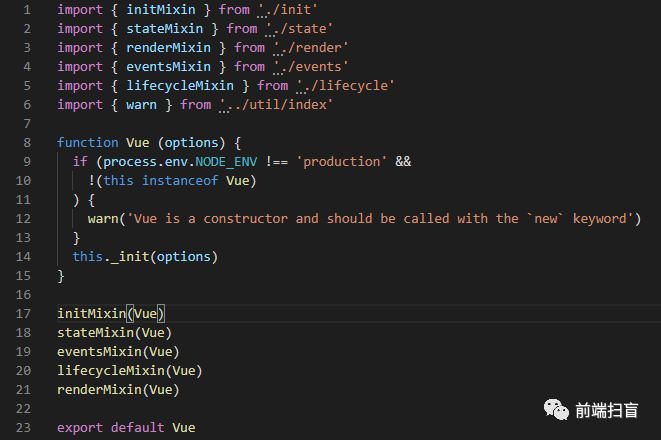Image resolution: width=661 pixels, height=440 pixels.
Task: Click the word keyword in the warning string
Action: point(599,218)
